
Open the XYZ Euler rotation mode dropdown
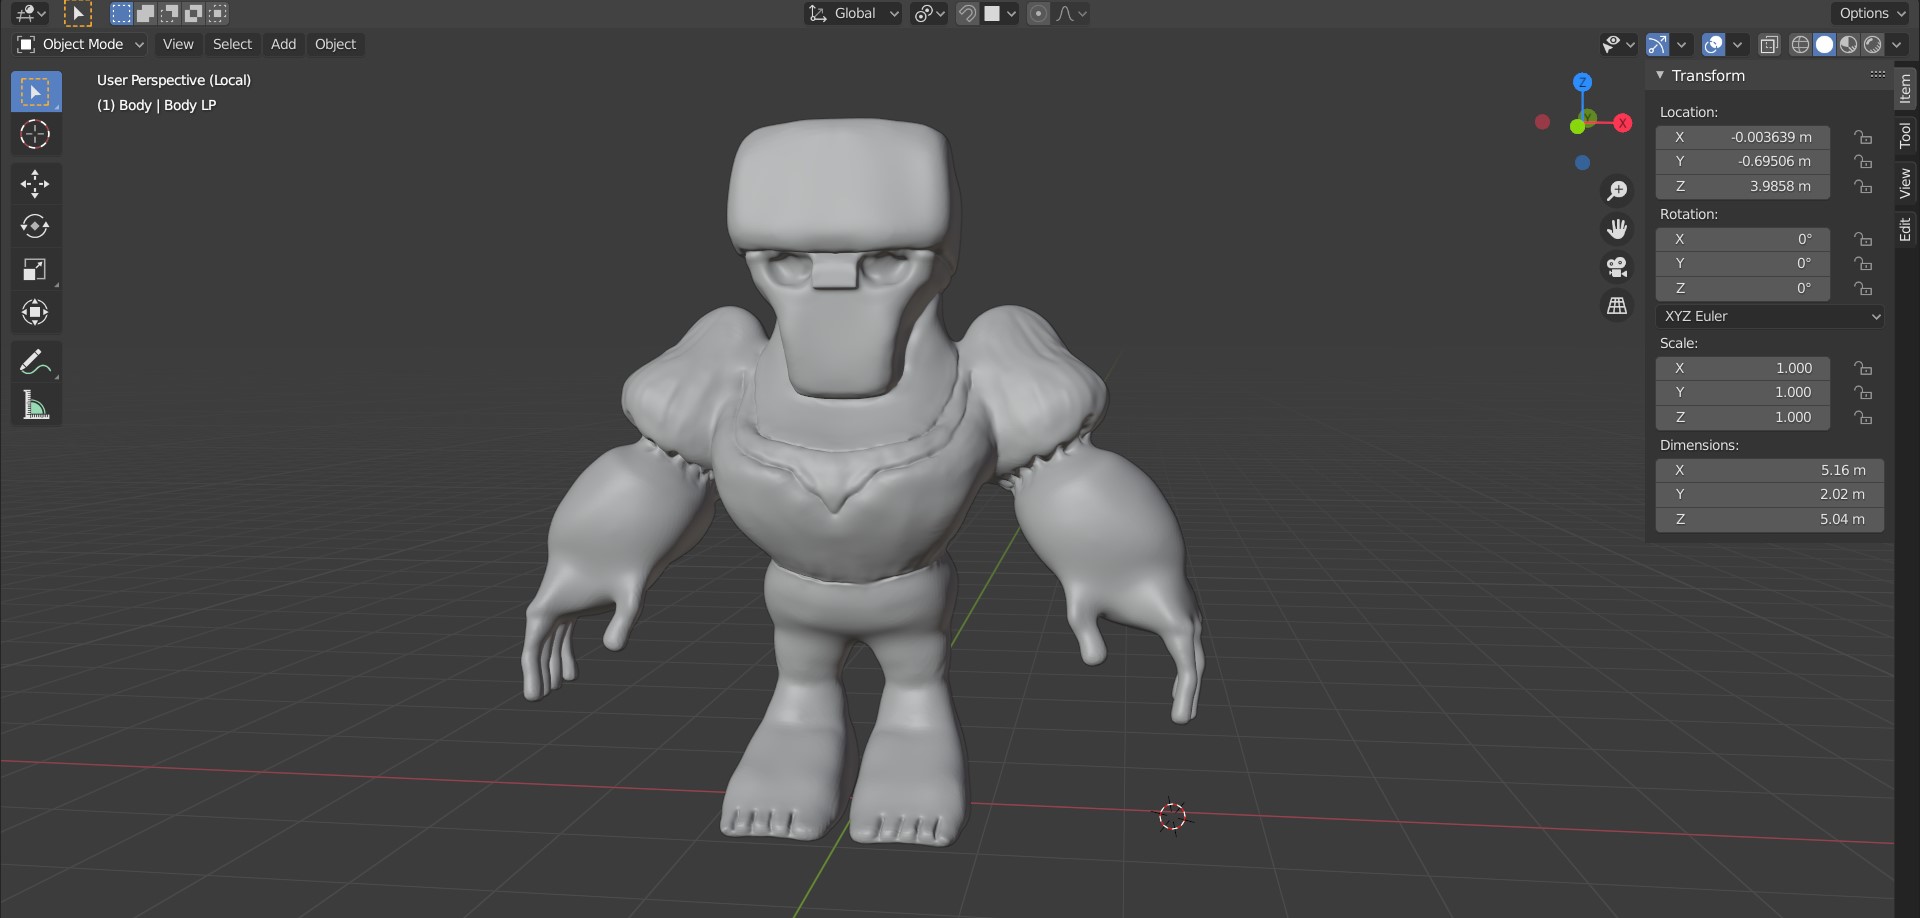point(1770,316)
